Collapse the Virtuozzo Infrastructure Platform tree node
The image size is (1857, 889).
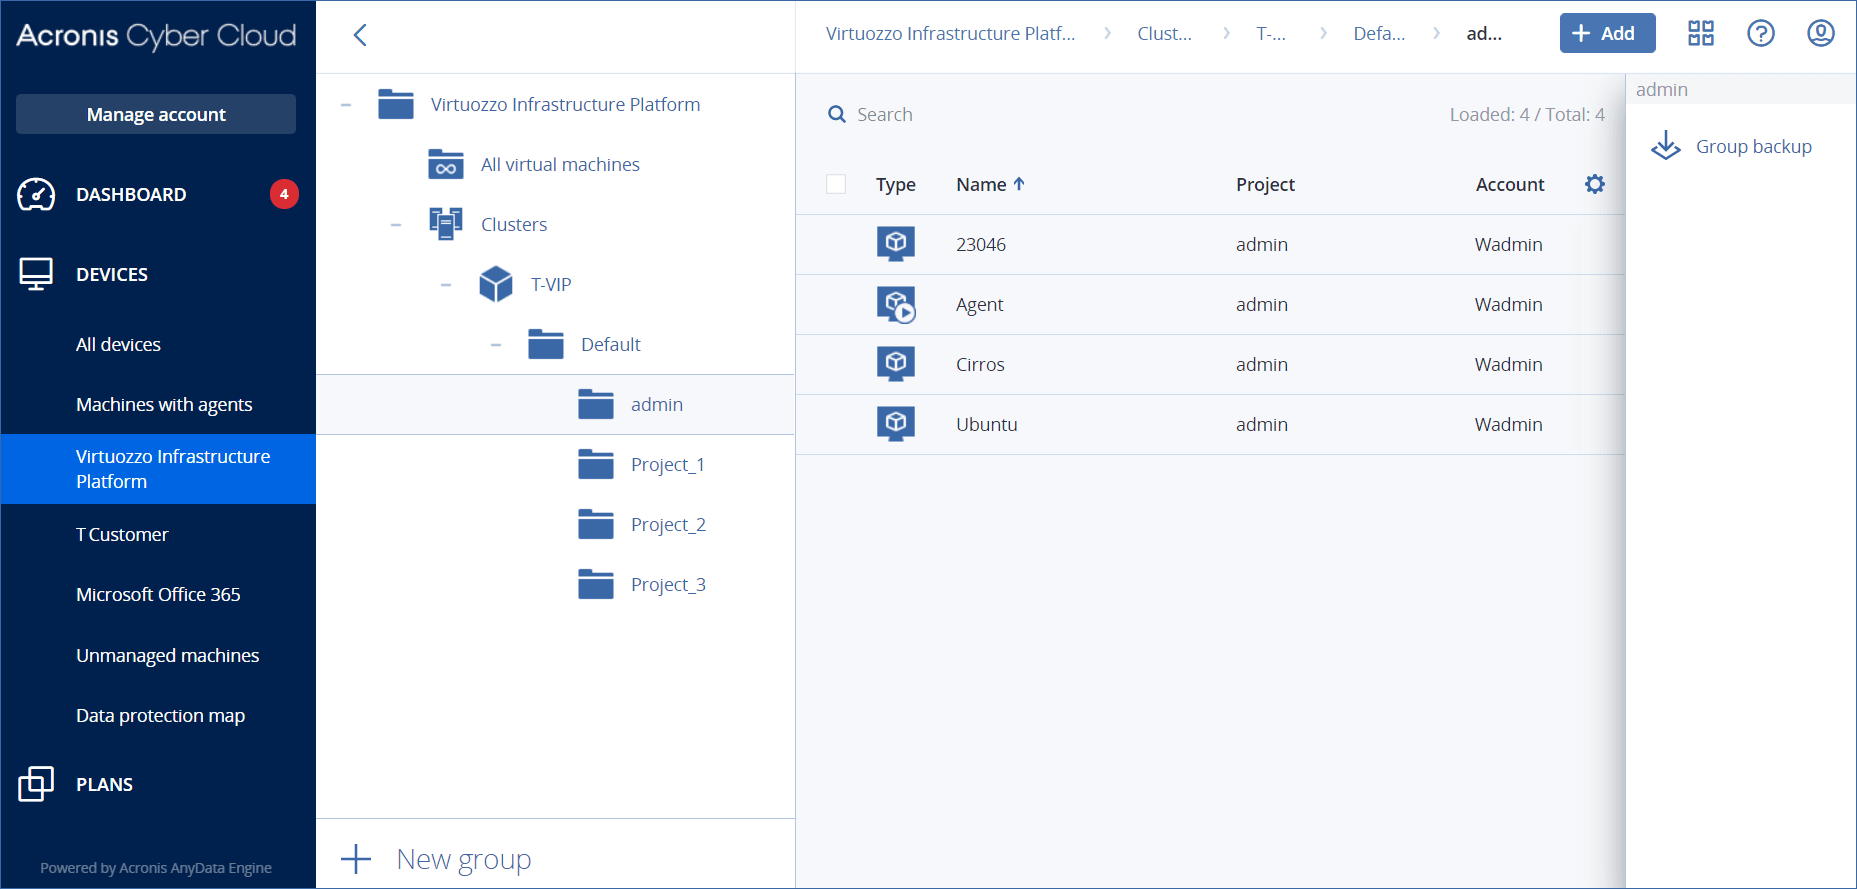(x=346, y=105)
